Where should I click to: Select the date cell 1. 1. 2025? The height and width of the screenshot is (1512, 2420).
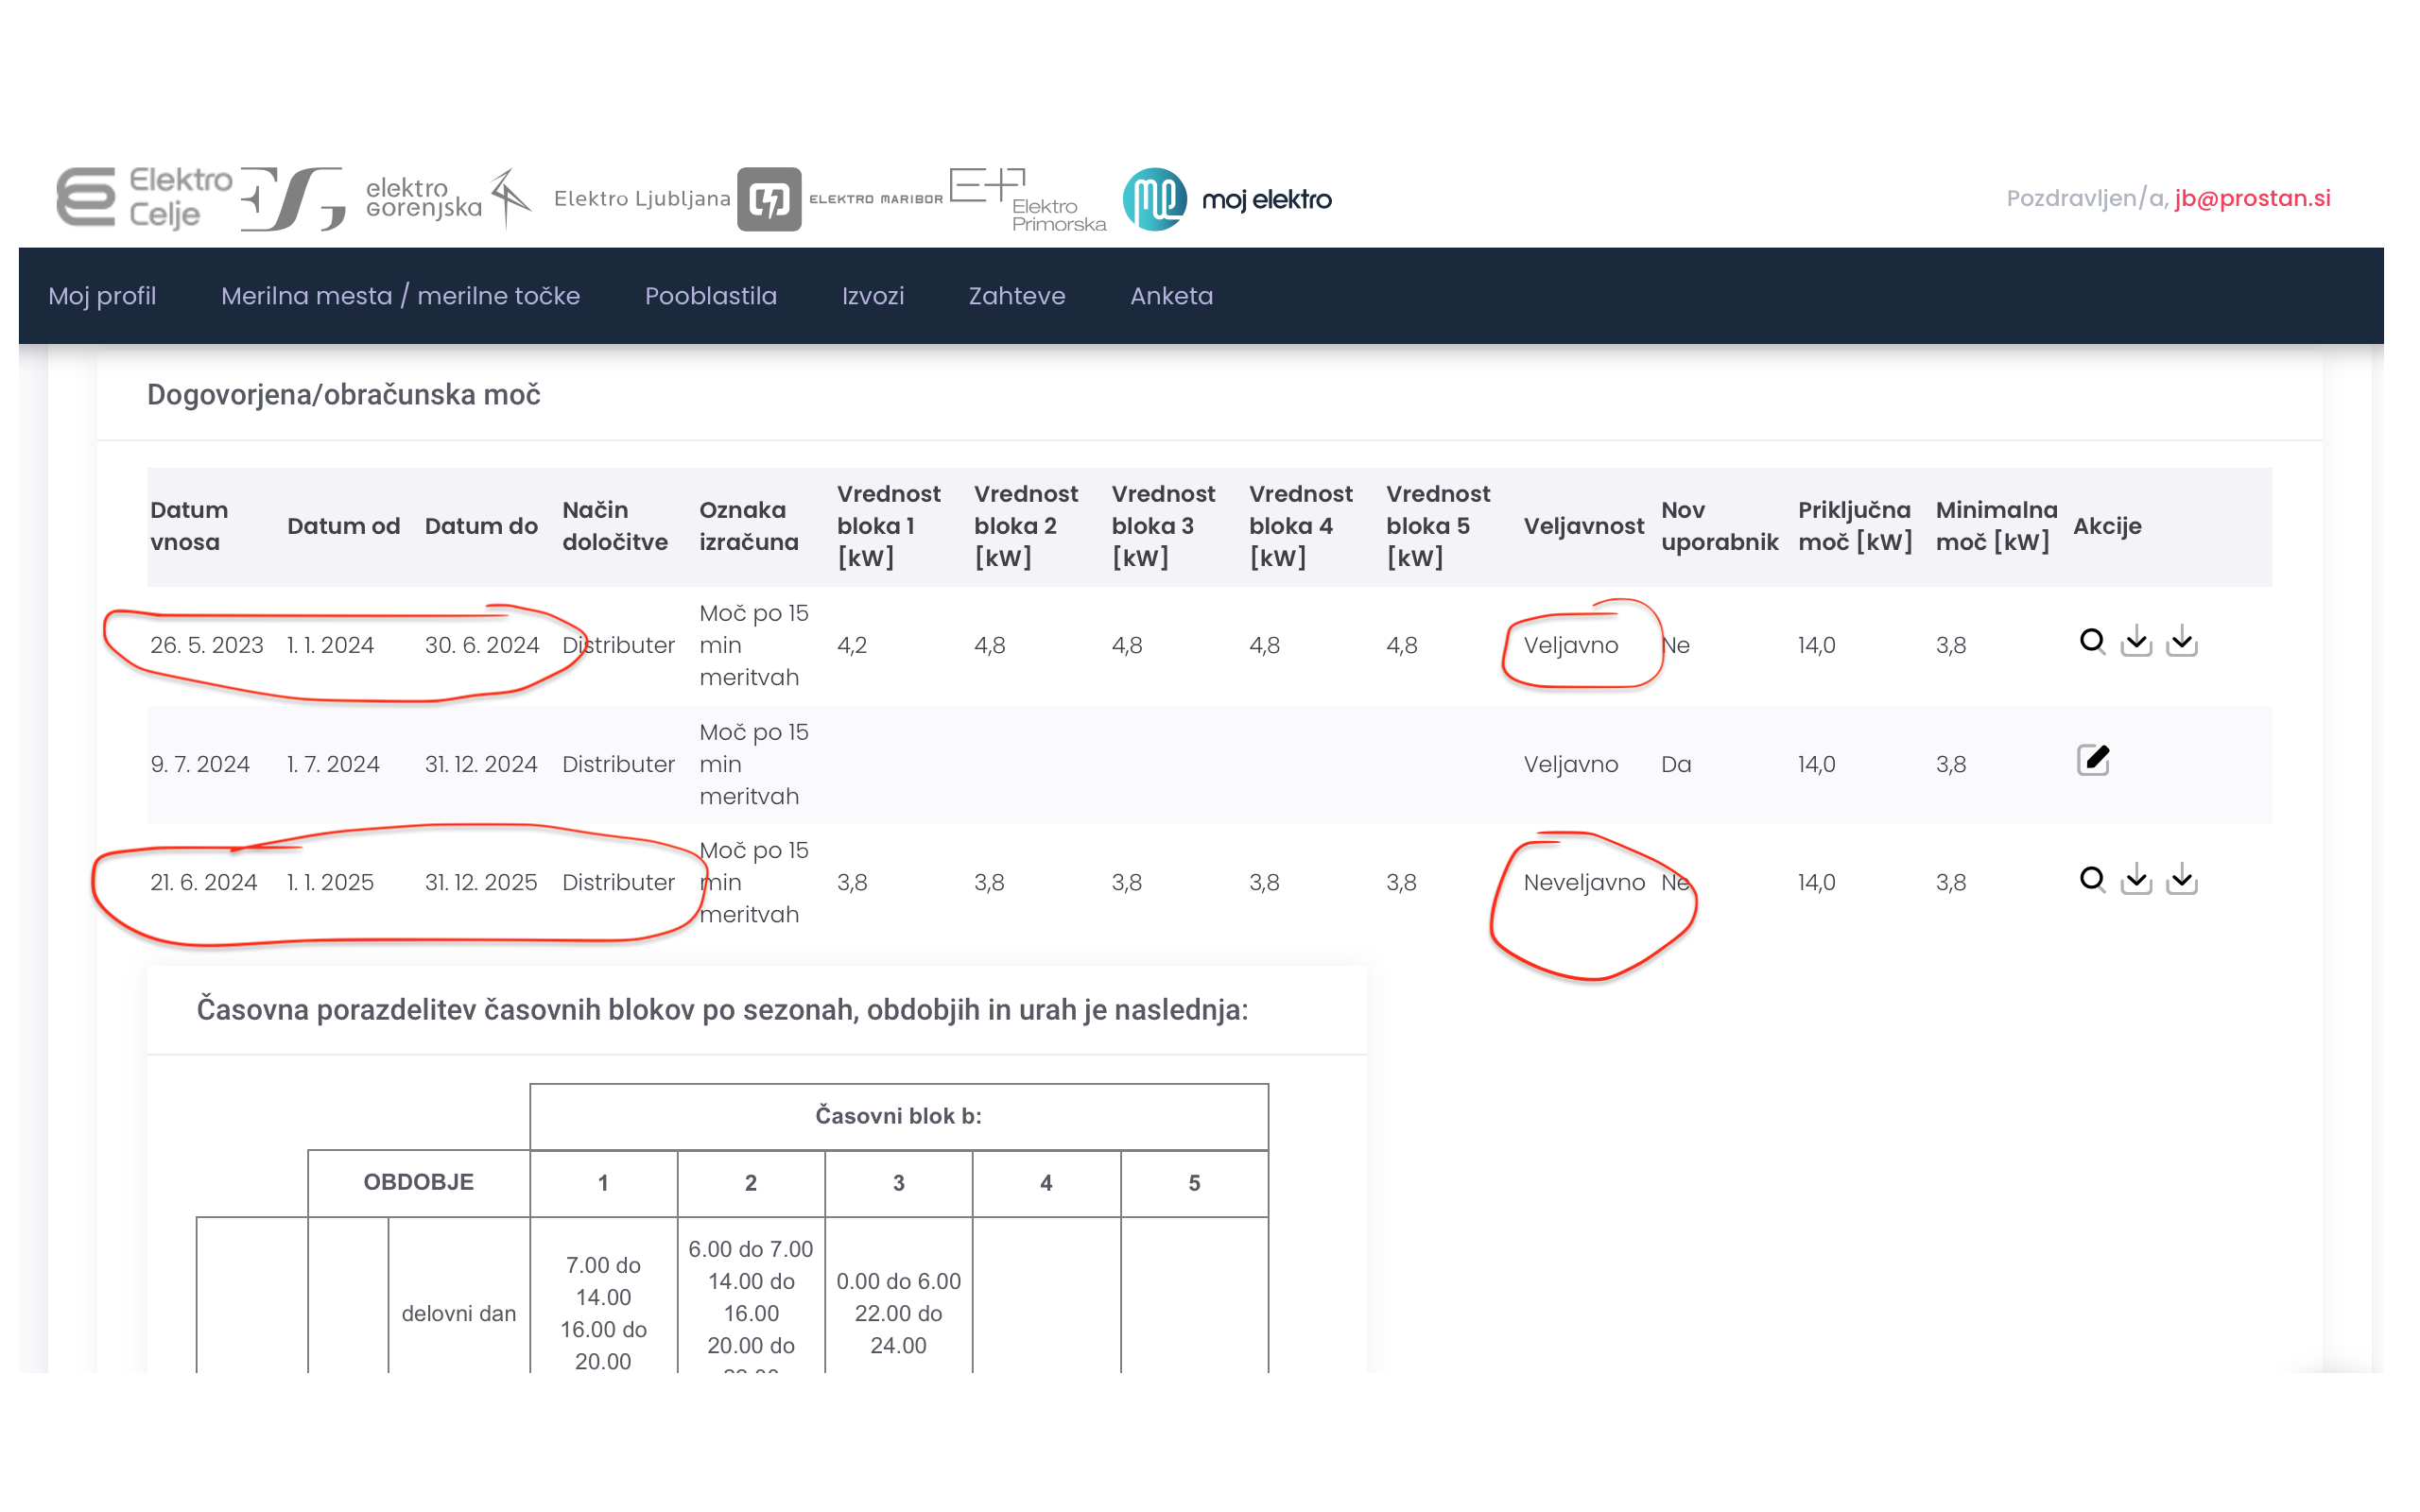[x=330, y=882]
